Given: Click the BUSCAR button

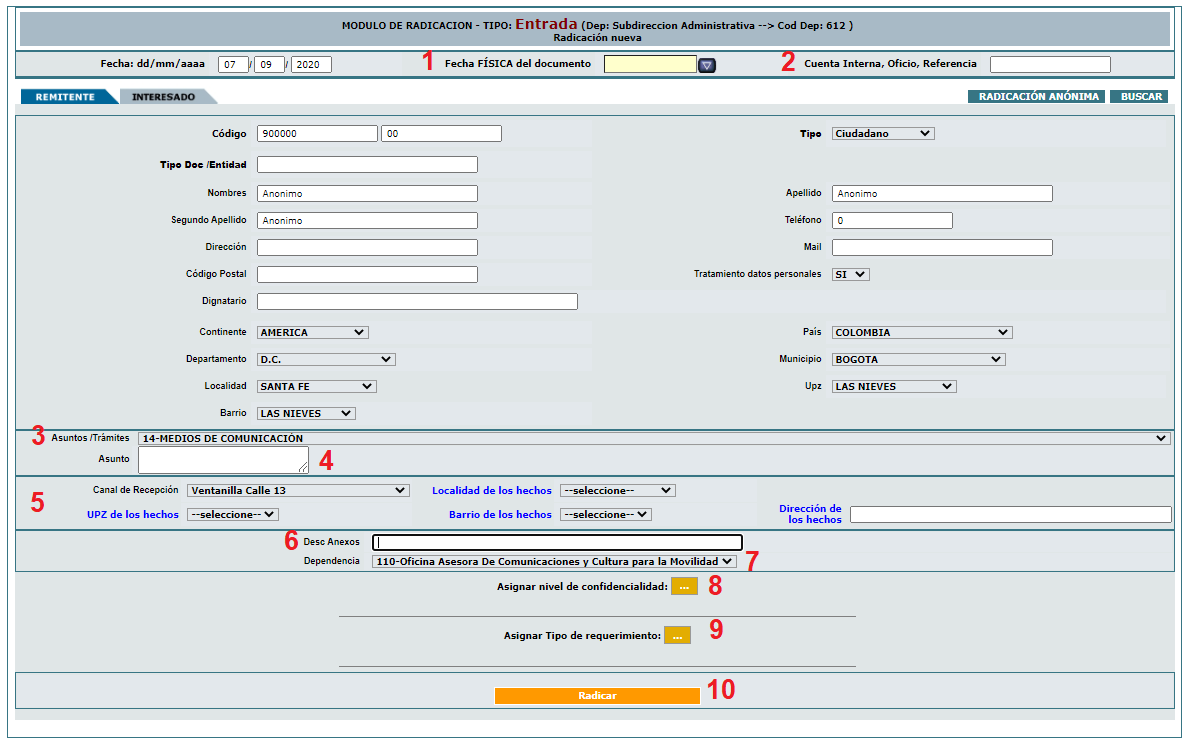Looking at the screenshot, I should pos(1140,96).
